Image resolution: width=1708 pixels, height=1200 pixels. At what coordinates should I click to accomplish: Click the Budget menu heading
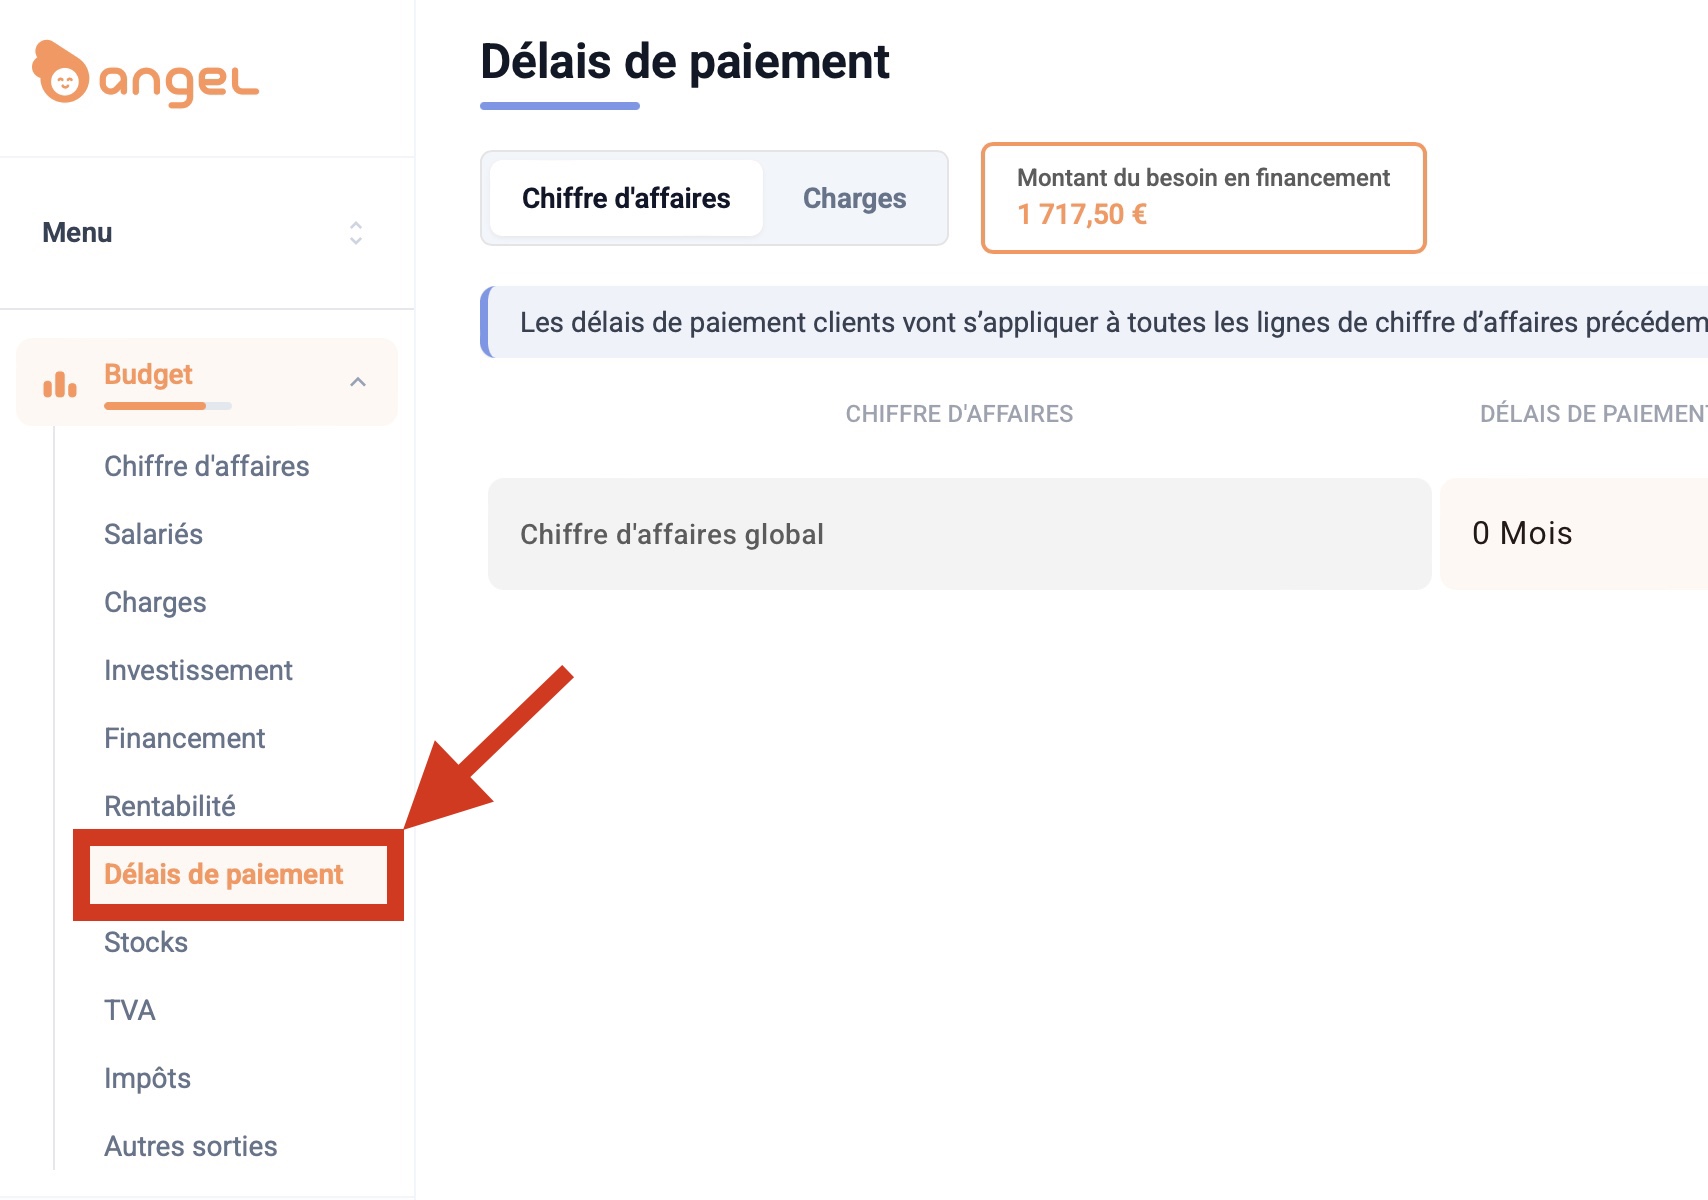148,374
